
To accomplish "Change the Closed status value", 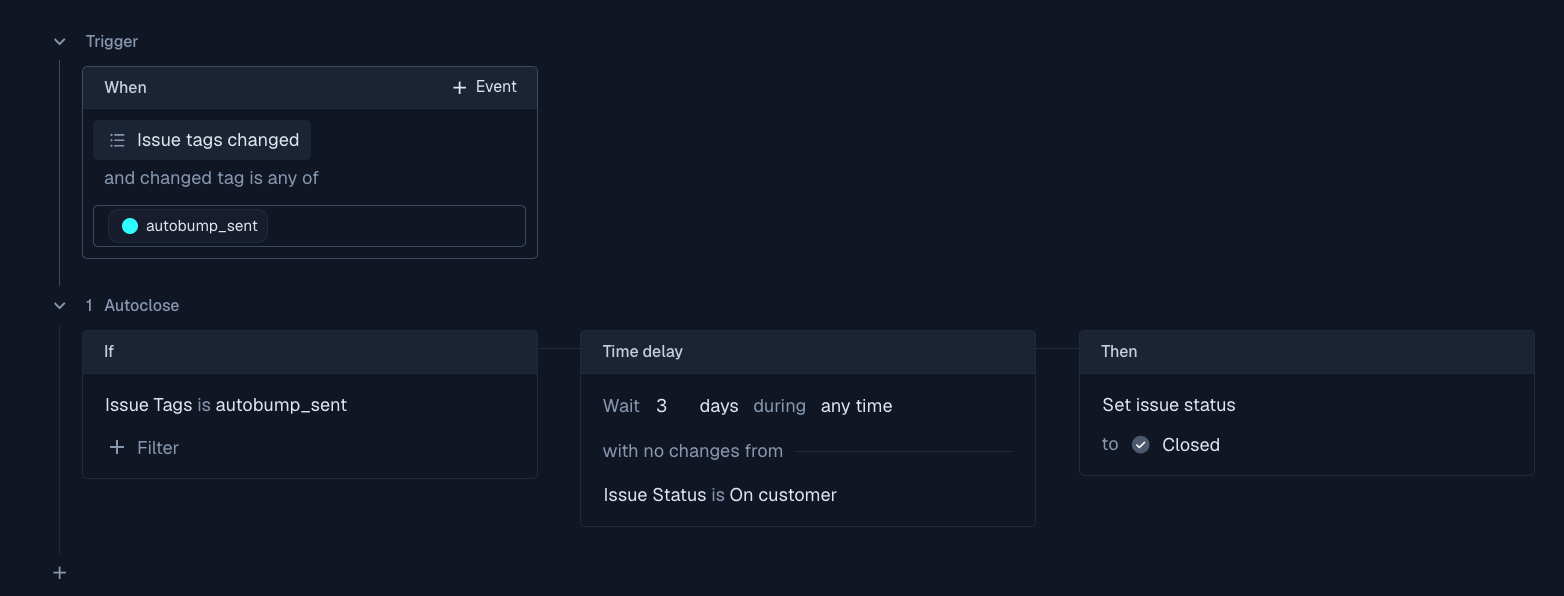I will click(1190, 445).
